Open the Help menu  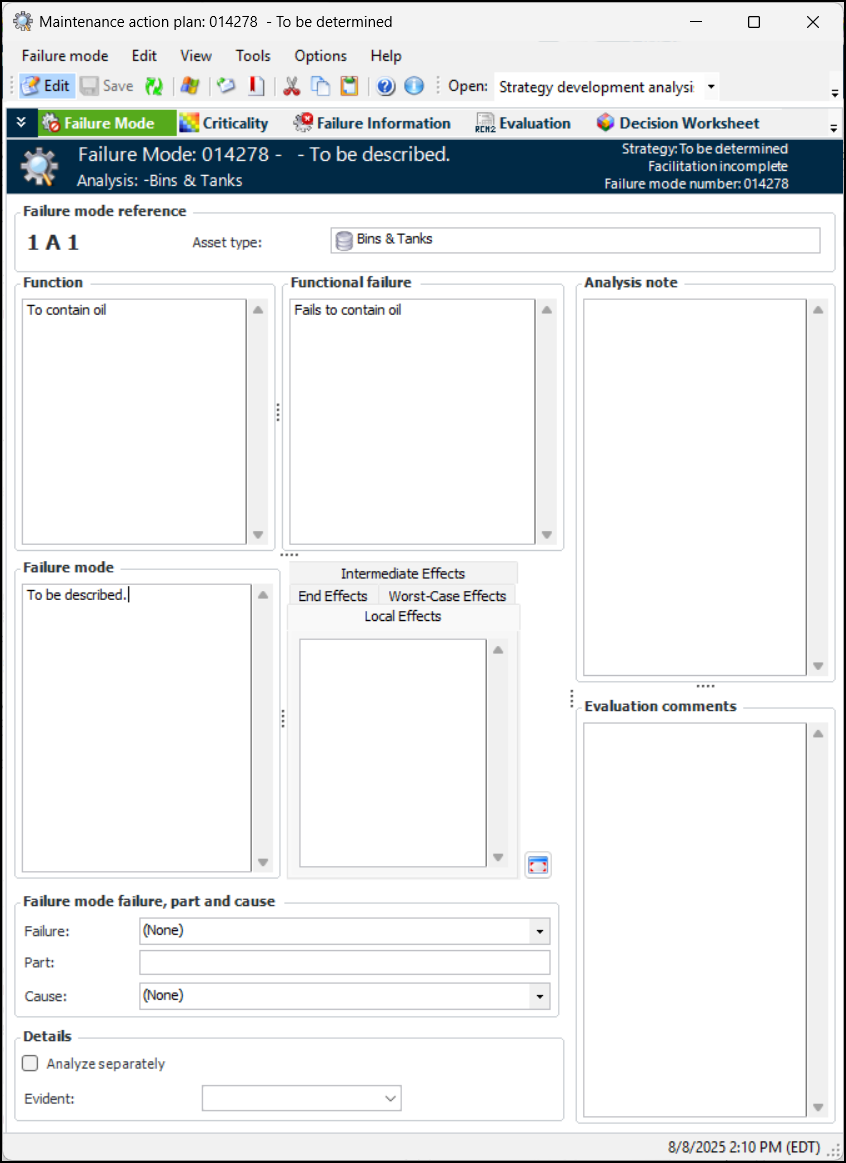(x=386, y=56)
